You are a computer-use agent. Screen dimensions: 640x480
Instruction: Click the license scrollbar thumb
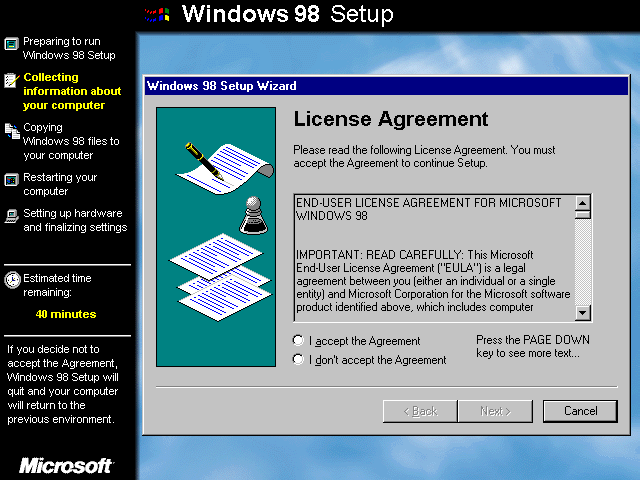click(583, 212)
